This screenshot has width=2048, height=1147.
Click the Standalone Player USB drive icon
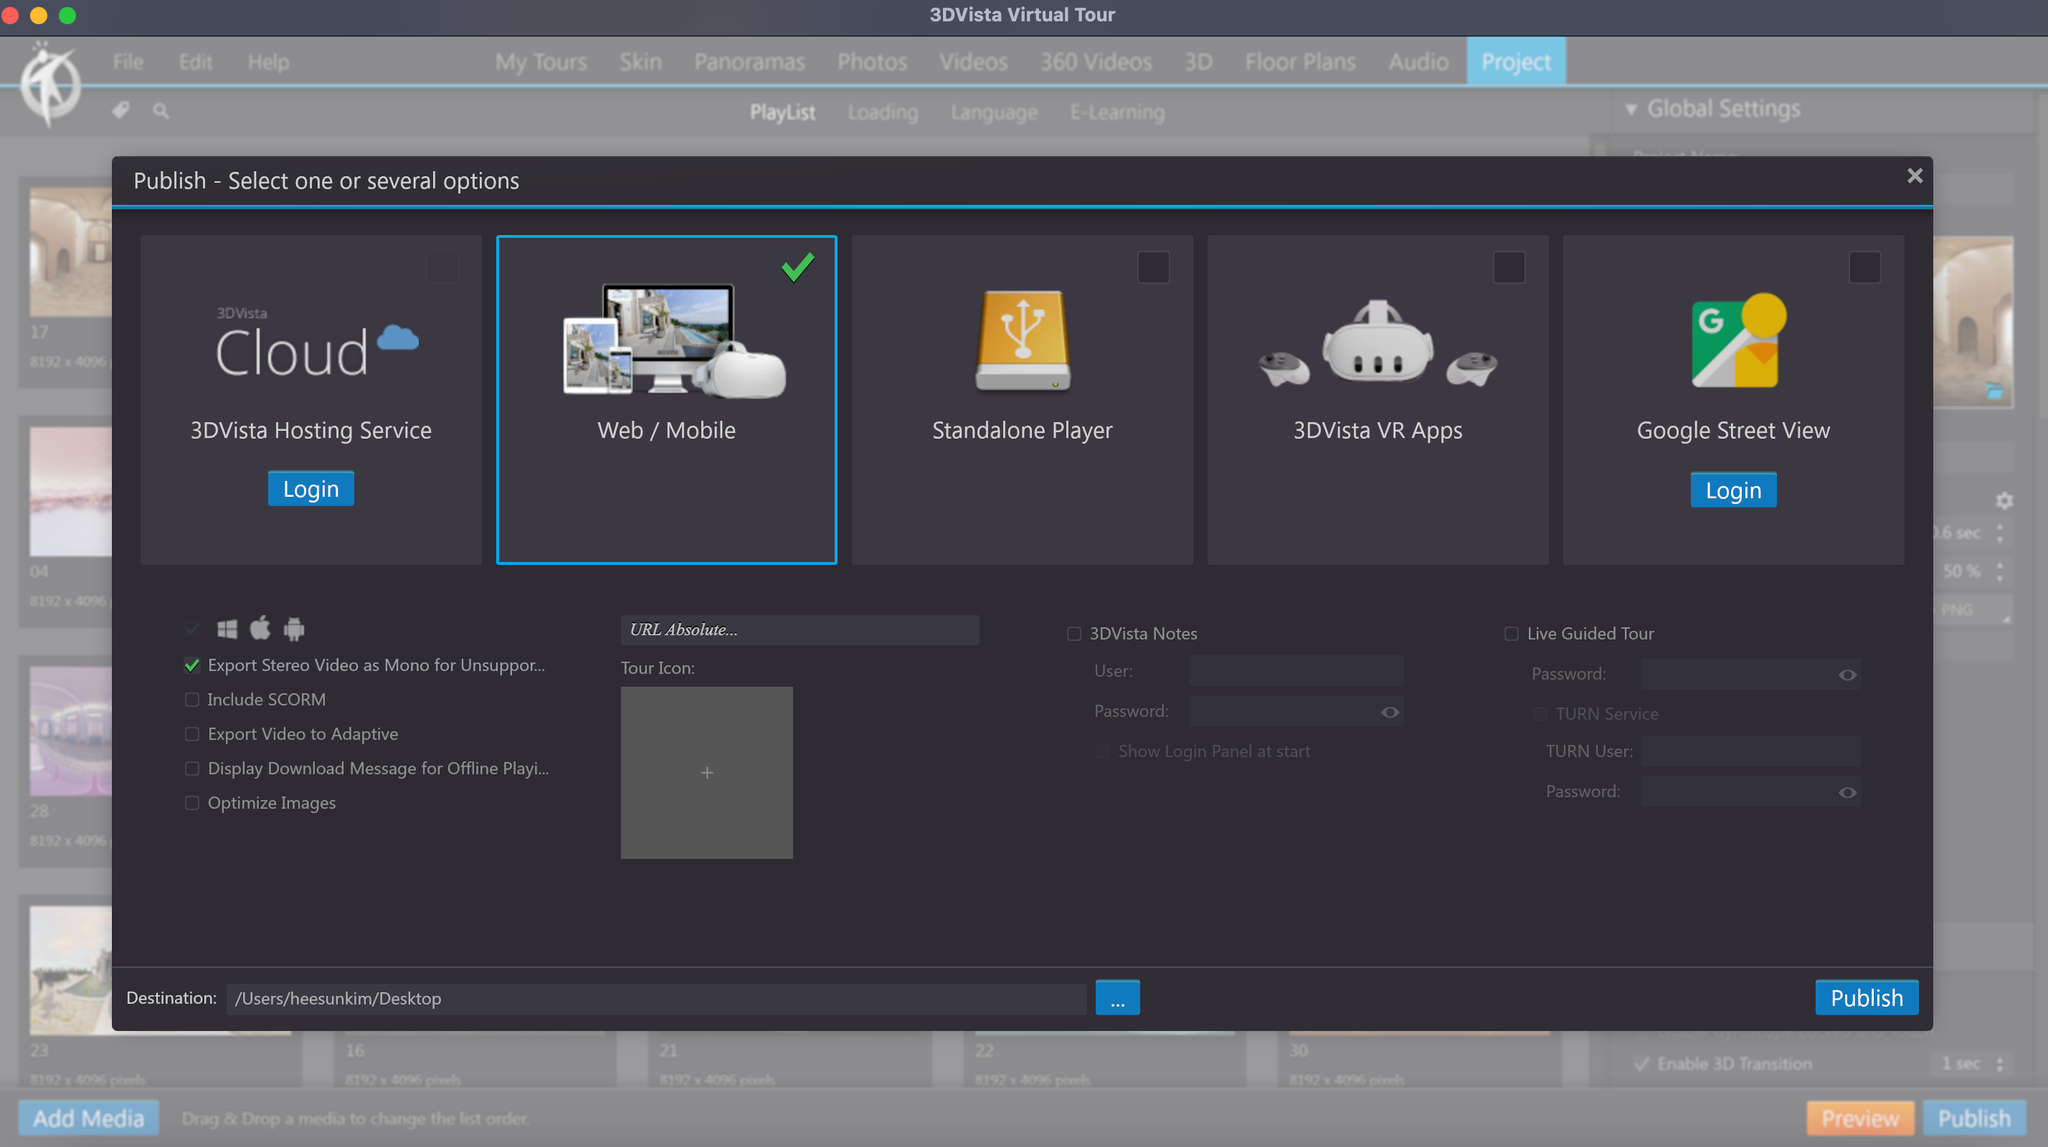(1022, 341)
